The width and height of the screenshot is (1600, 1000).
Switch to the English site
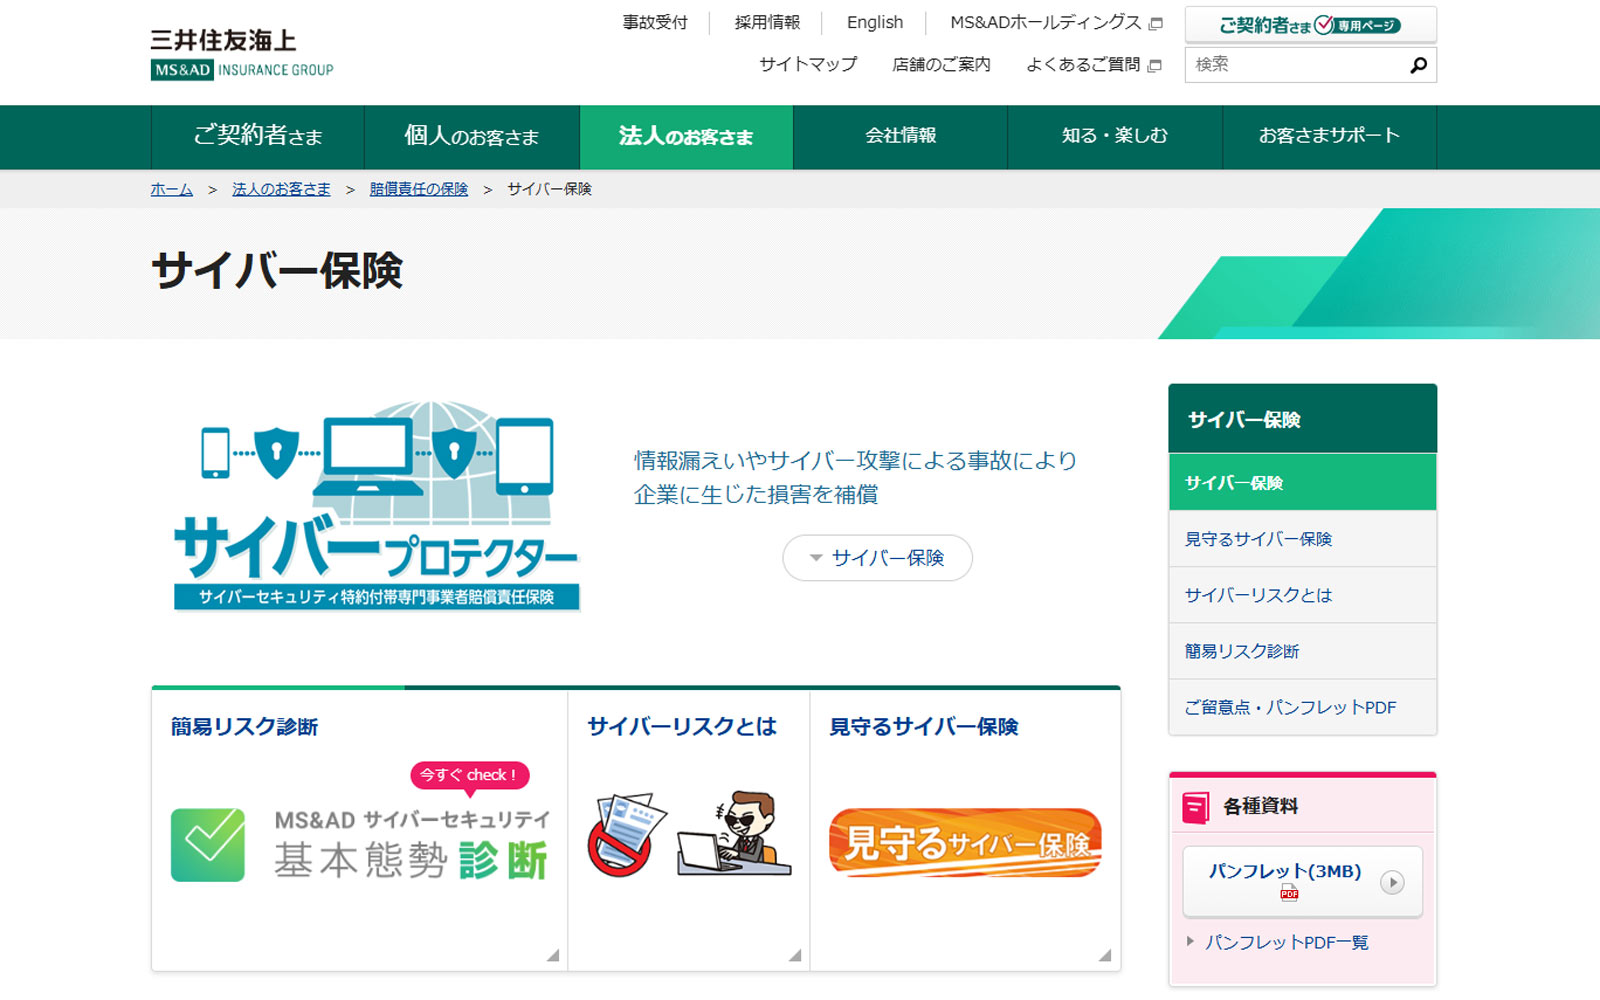[x=875, y=23]
